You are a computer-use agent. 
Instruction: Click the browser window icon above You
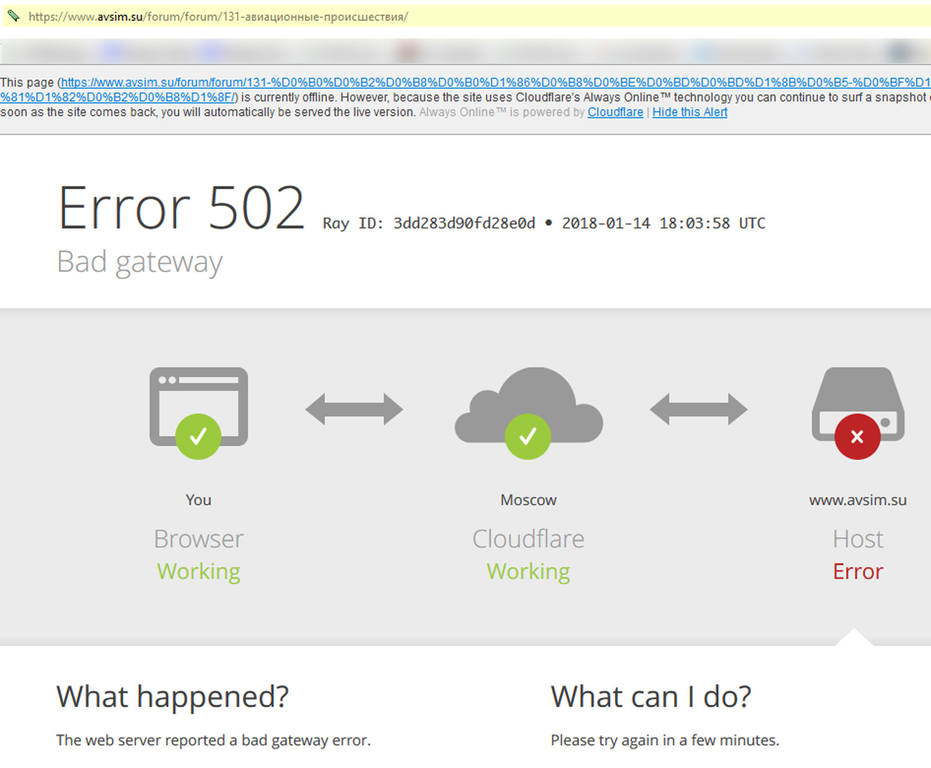click(198, 413)
